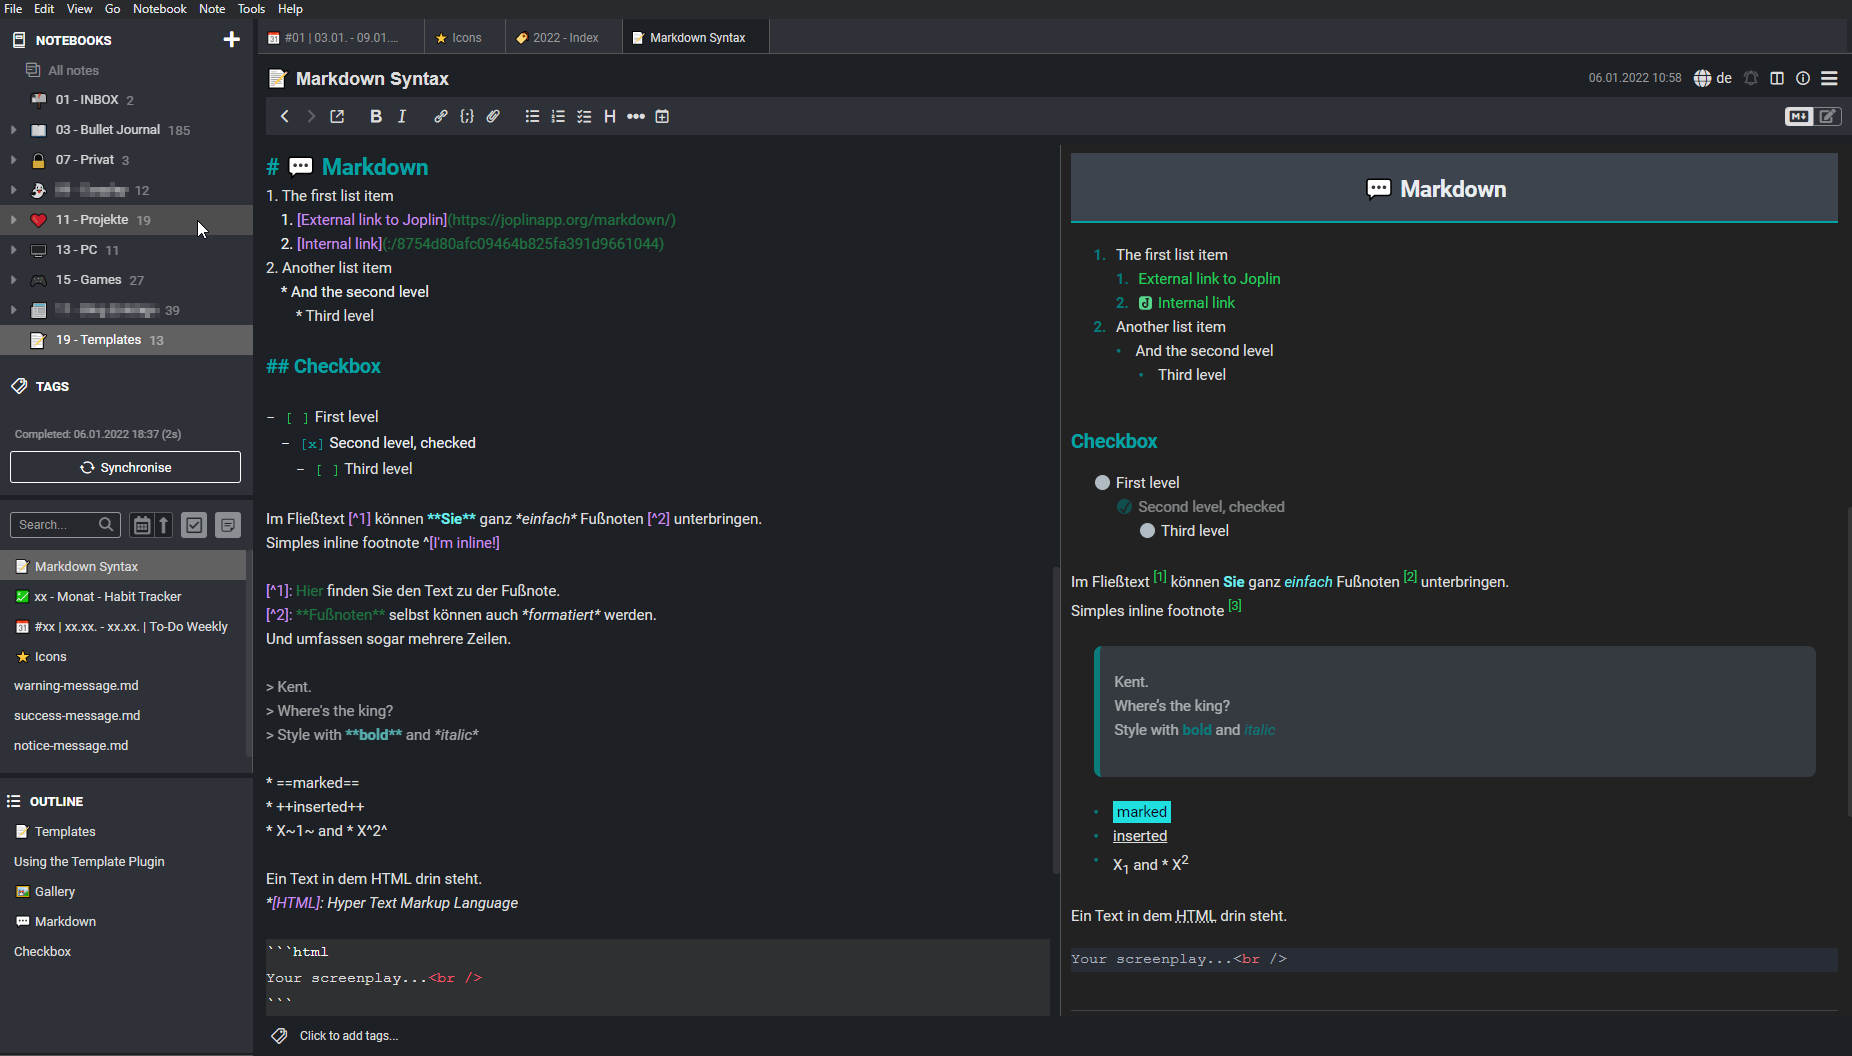Toggle editor layout columns icon
Image resolution: width=1852 pixels, height=1056 pixels.
pos(1777,78)
